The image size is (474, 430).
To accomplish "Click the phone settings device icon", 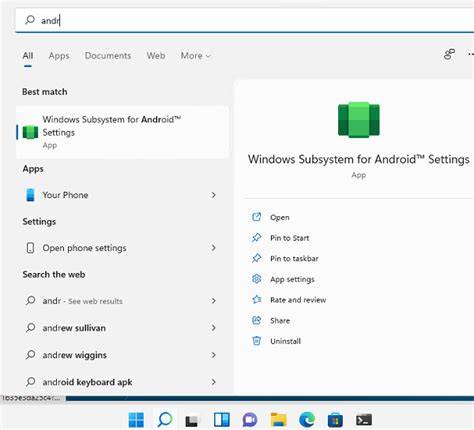I will pyautogui.click(x=30, y=248).
